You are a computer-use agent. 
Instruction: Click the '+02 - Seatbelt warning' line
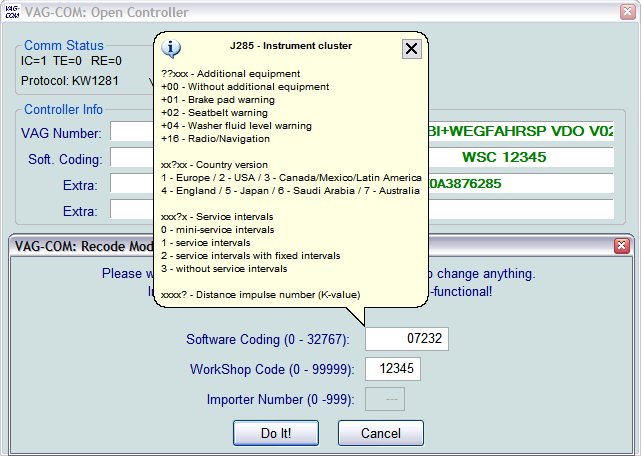[x=215, y=113]
